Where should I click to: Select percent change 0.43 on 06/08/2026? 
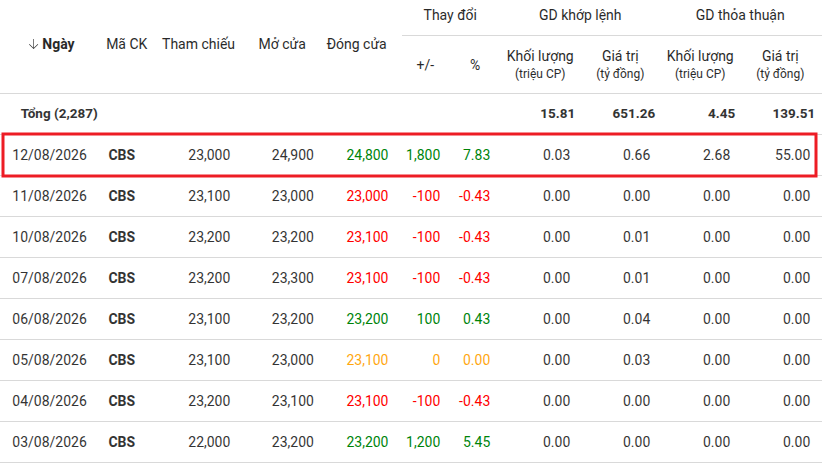tap(477, 319)
